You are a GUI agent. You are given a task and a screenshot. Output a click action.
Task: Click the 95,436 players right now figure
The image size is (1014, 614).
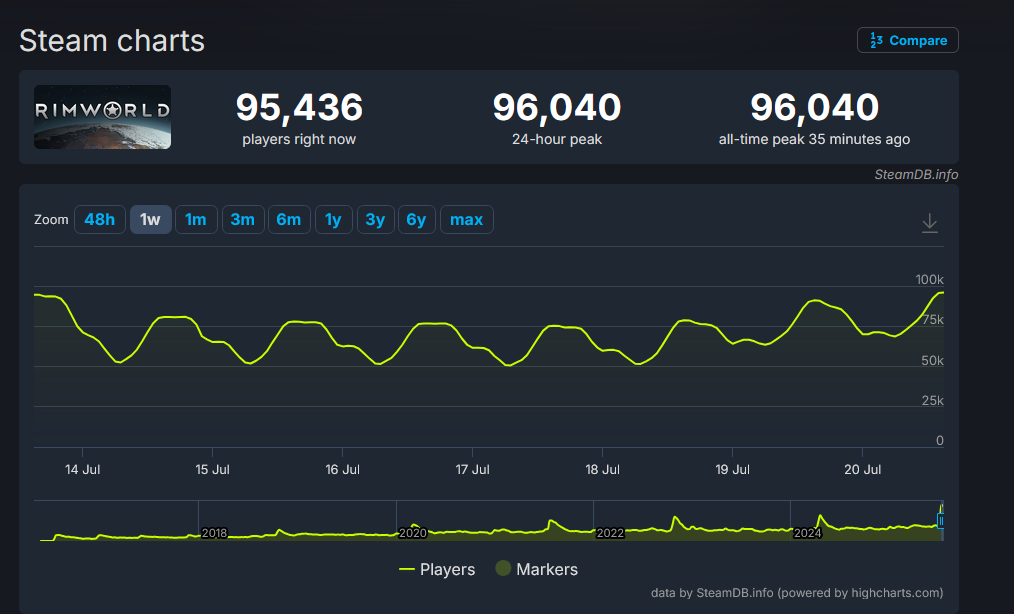tap(299, 107)
